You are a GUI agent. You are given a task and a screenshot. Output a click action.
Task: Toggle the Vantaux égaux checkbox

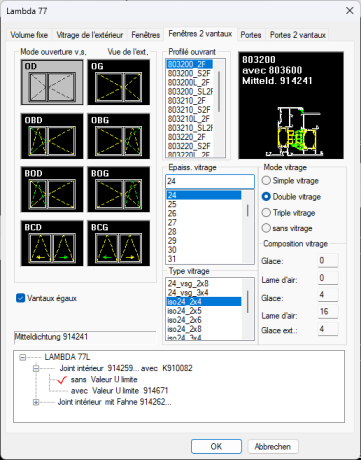point(21,298)
